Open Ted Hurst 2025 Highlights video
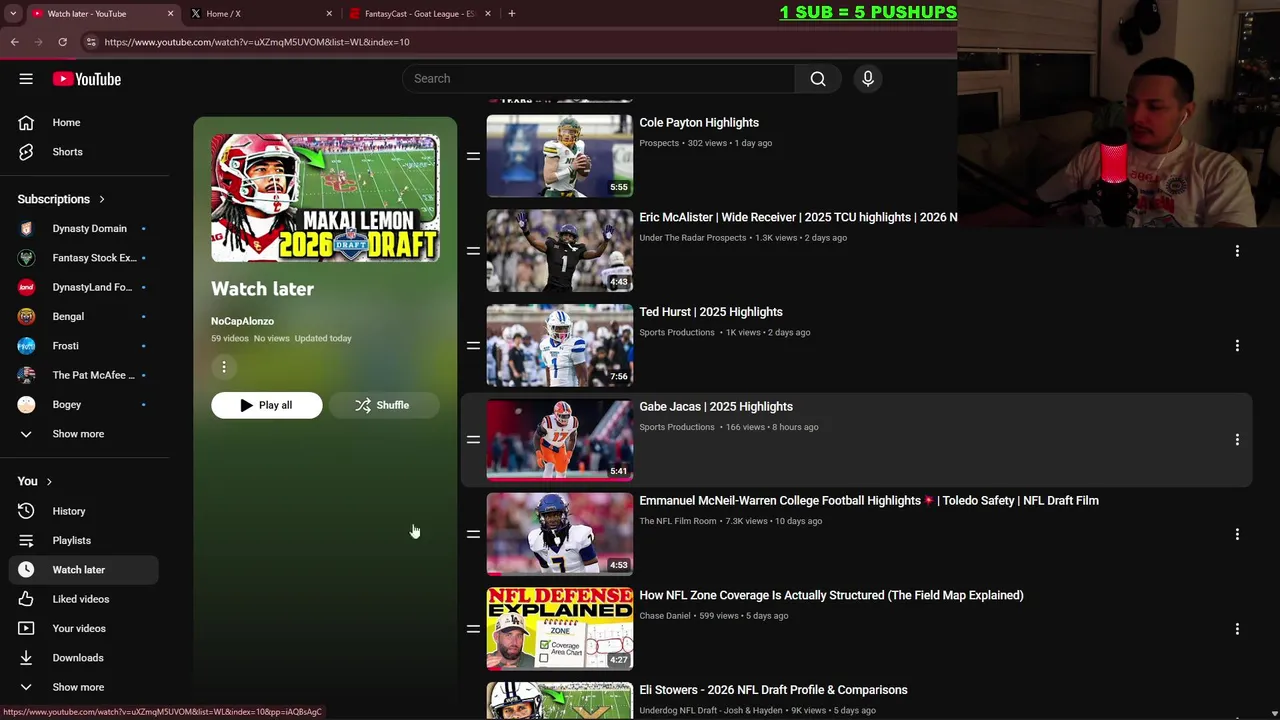 pyautogui.click(x=711, y=312)
